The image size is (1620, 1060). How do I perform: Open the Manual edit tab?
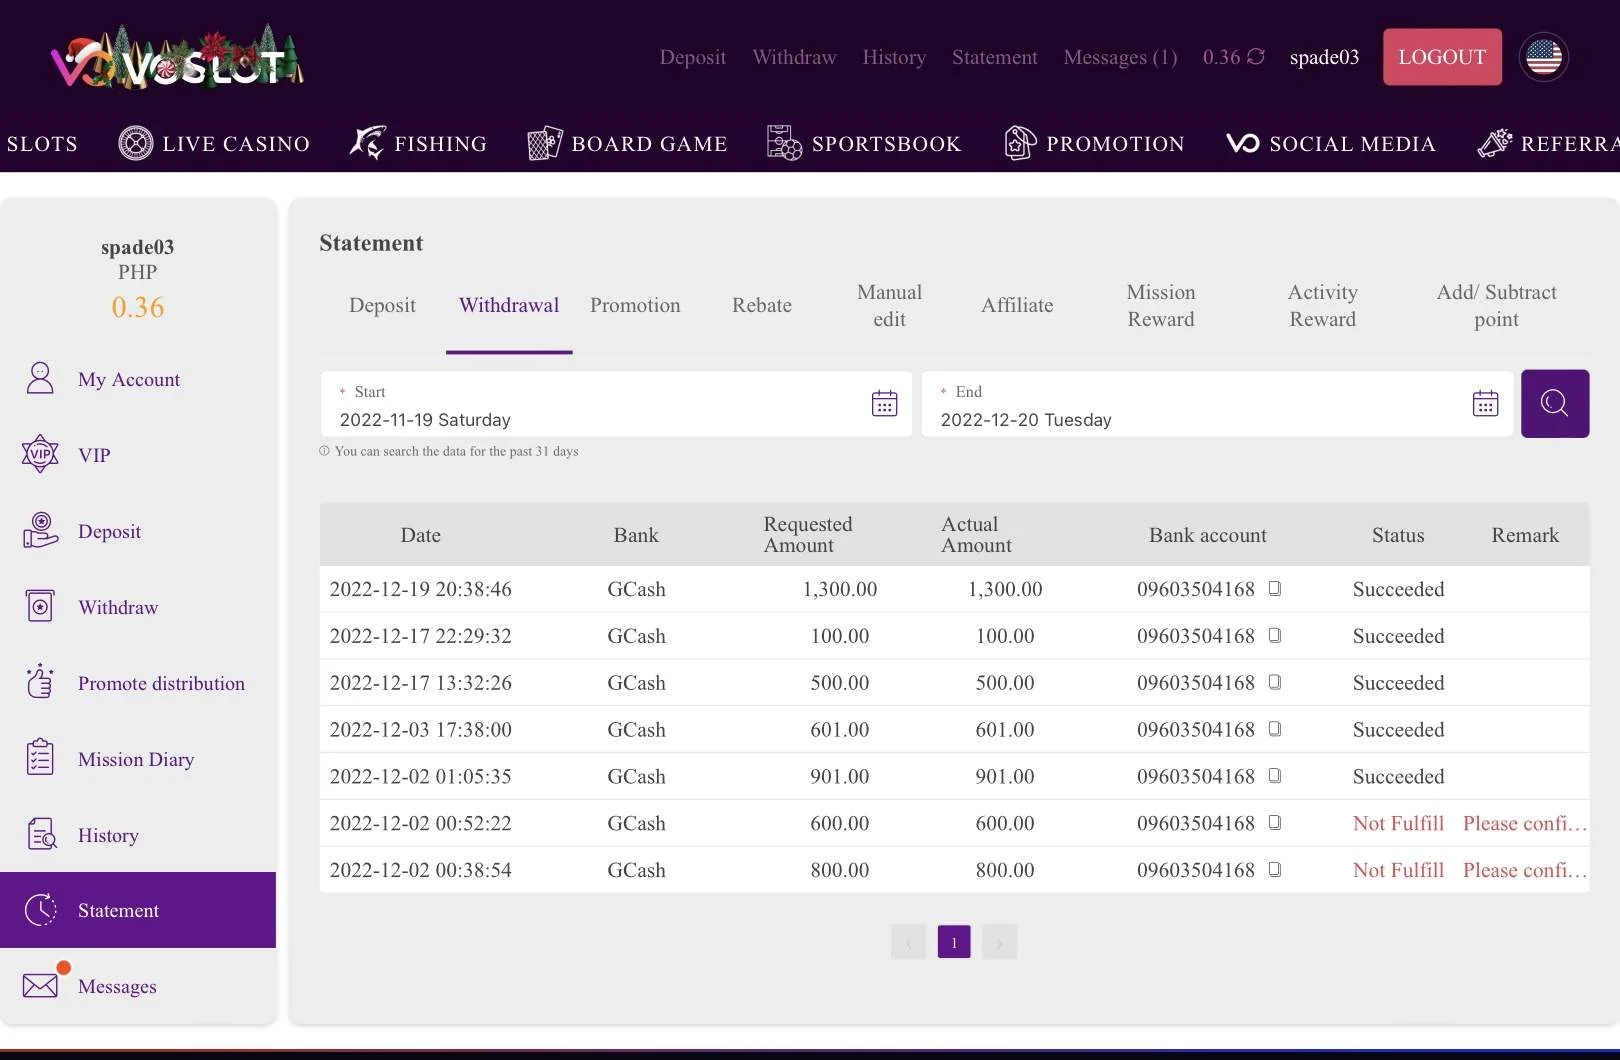889,306
